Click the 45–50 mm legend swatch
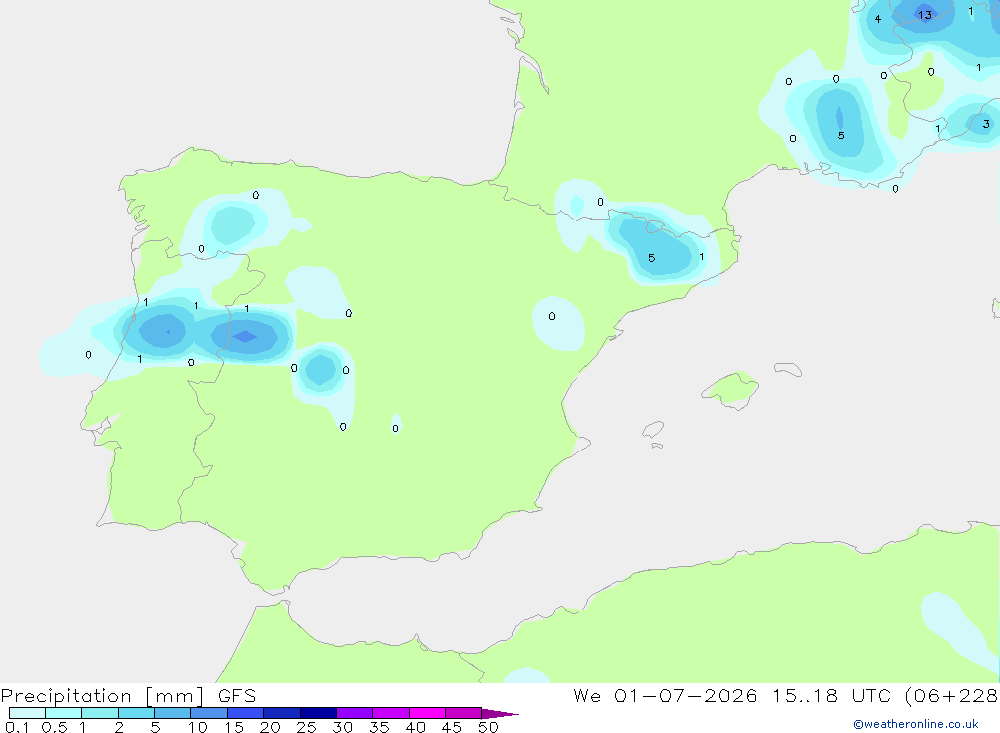This screenshot has width=1000, height=733. (464, 713)
